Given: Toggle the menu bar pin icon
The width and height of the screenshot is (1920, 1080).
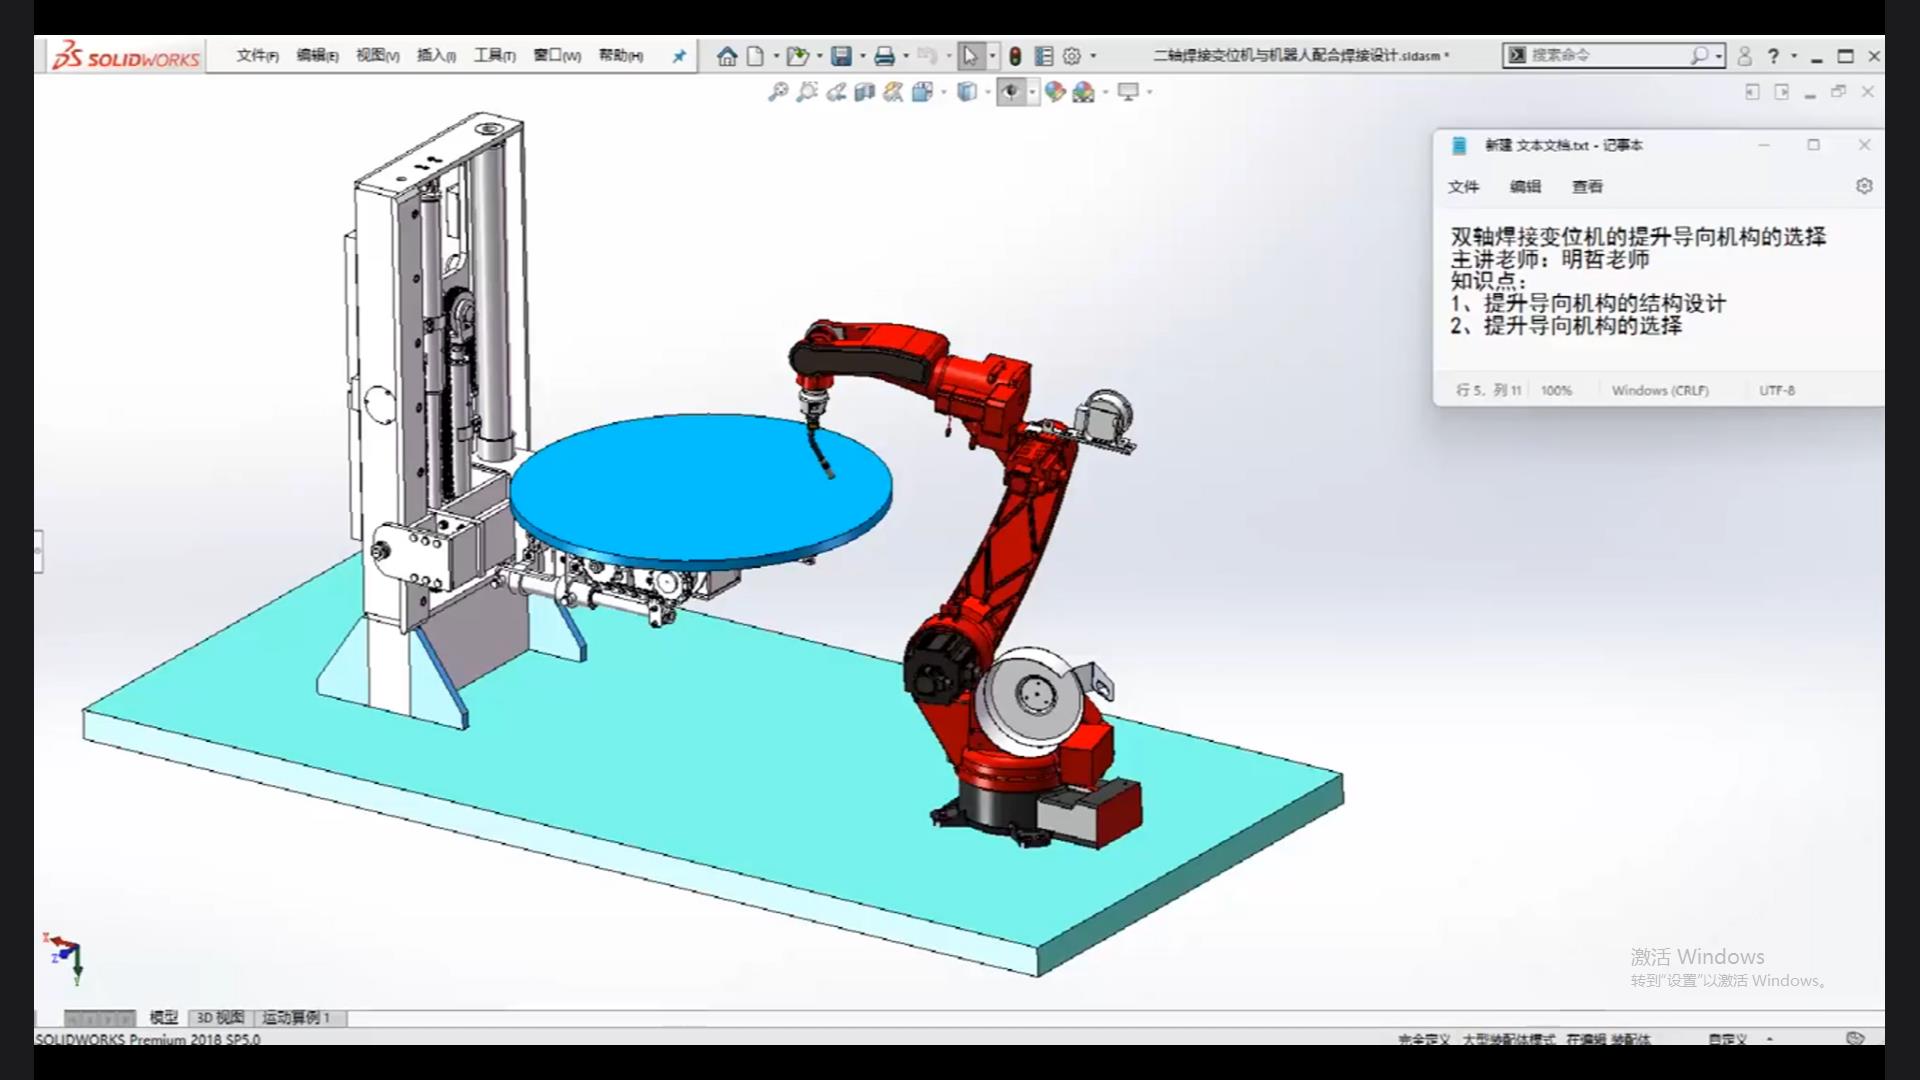Looking at the screenshot, I should (679, 56).
